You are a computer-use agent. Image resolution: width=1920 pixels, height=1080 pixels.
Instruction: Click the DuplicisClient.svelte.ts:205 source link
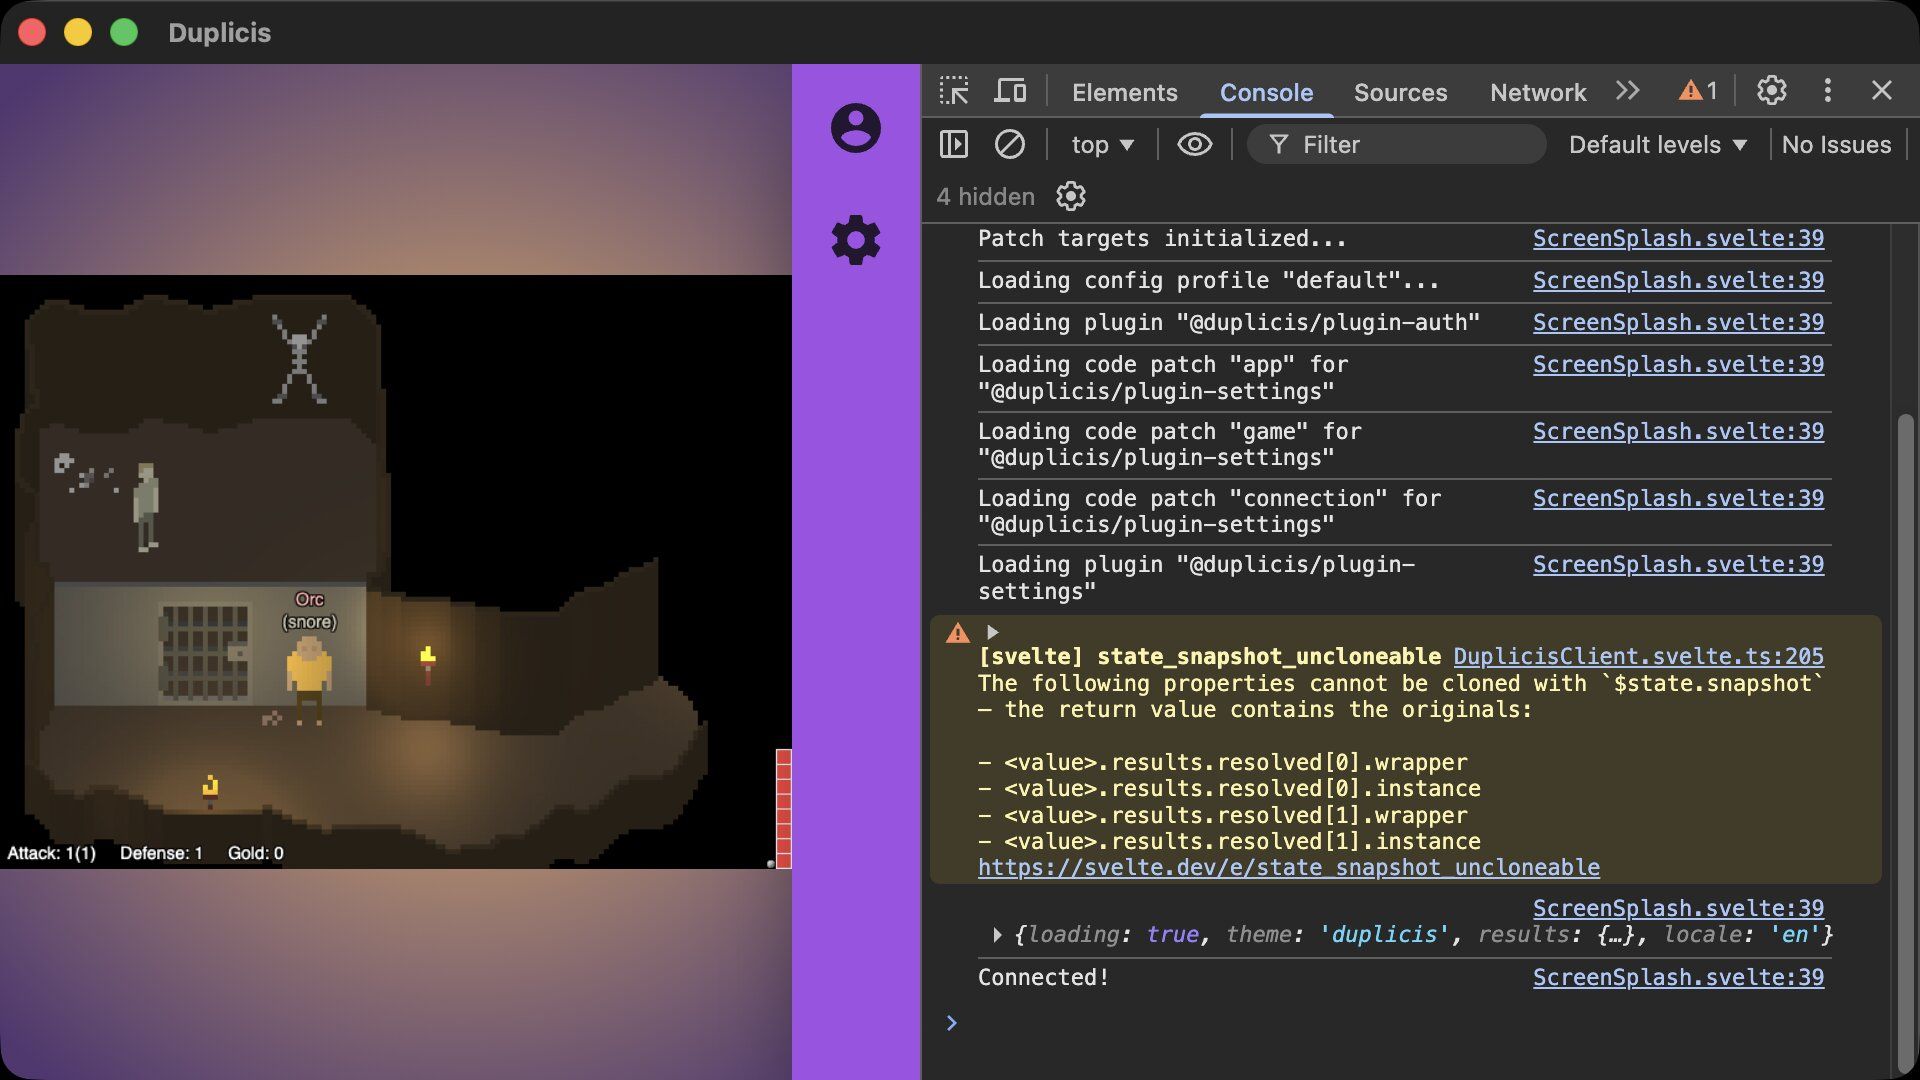point(1638,656)
